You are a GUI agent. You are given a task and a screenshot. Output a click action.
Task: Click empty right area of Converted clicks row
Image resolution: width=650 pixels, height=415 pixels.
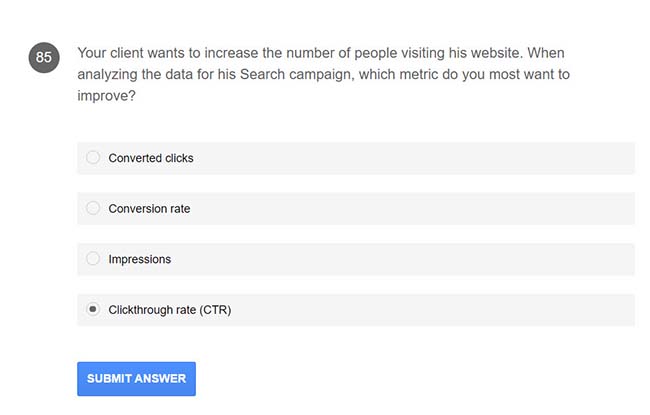coord(450,158)
